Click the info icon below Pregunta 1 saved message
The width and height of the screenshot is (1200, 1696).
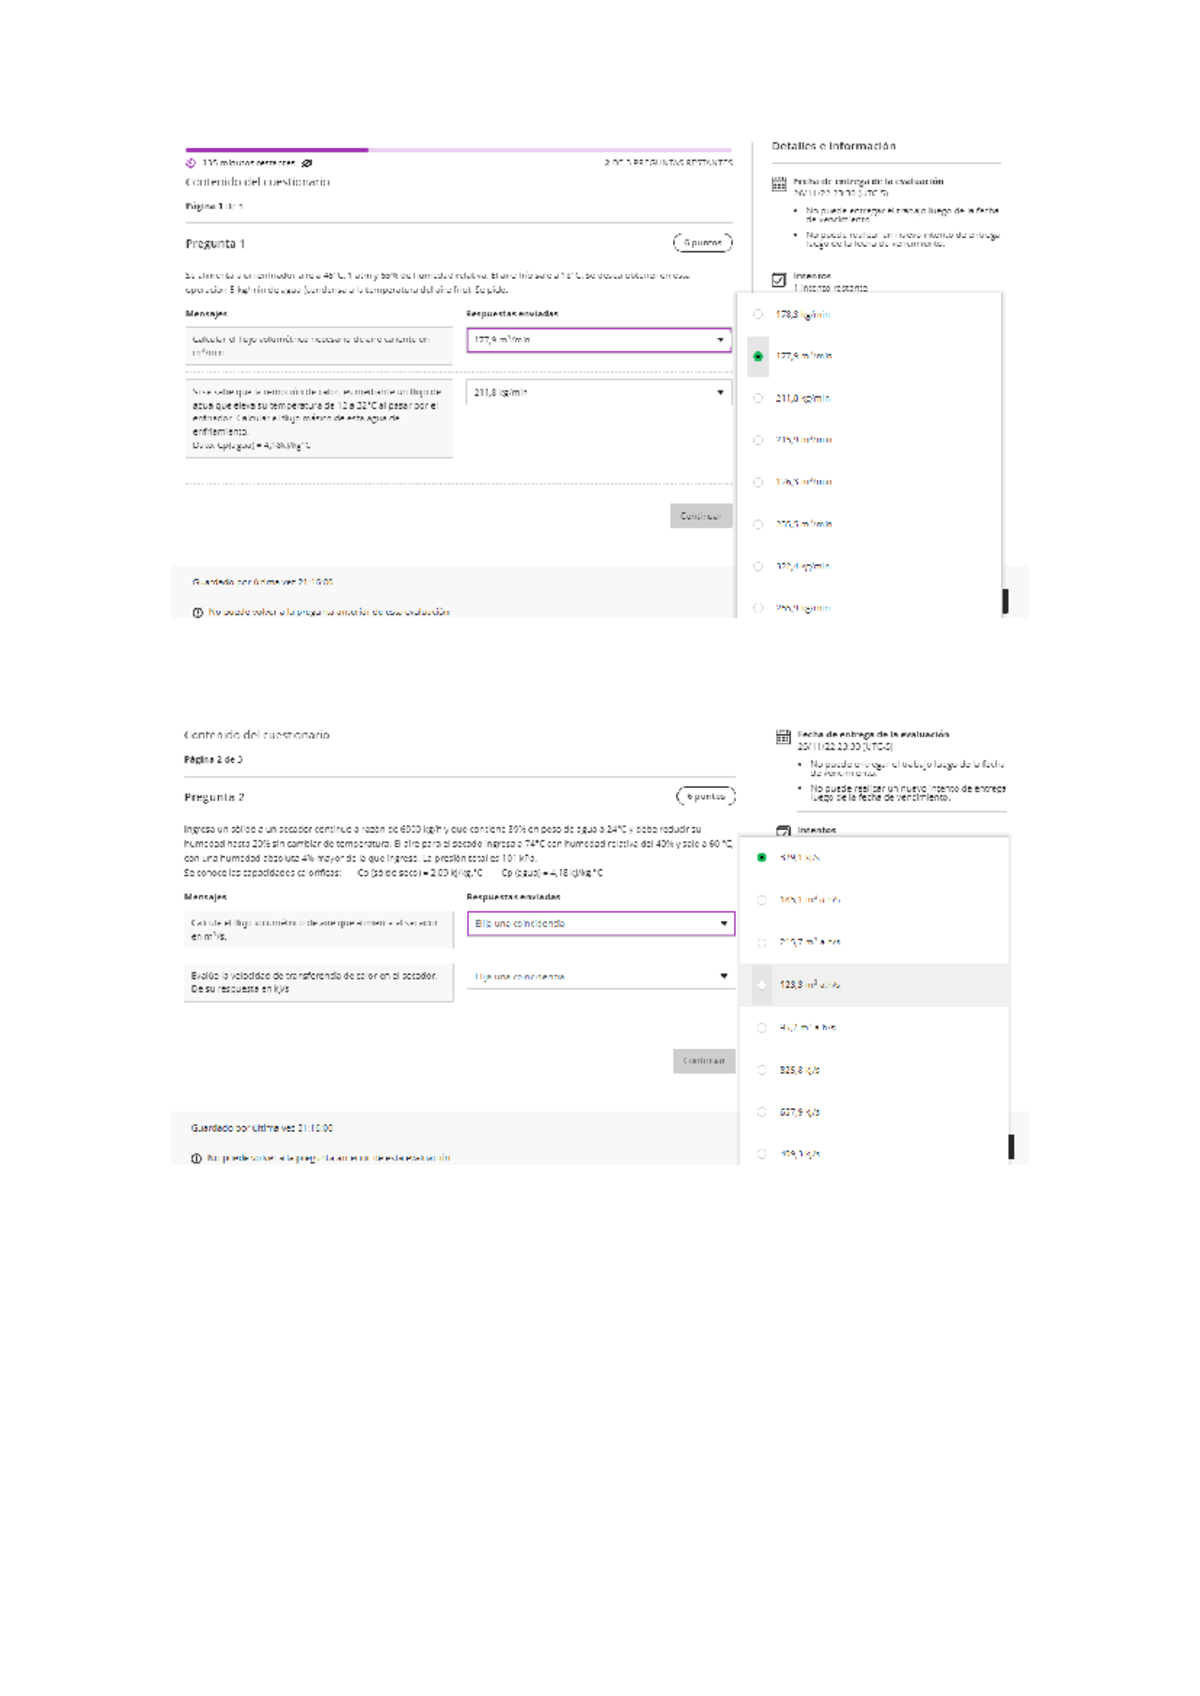point(197,612)
